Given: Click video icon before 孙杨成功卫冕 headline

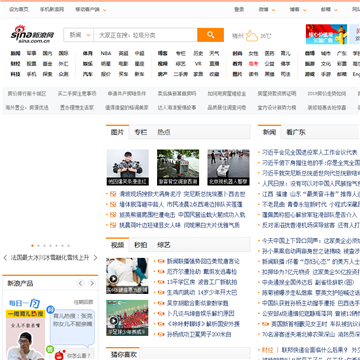Looking at the screenshot, I should 161,335.
